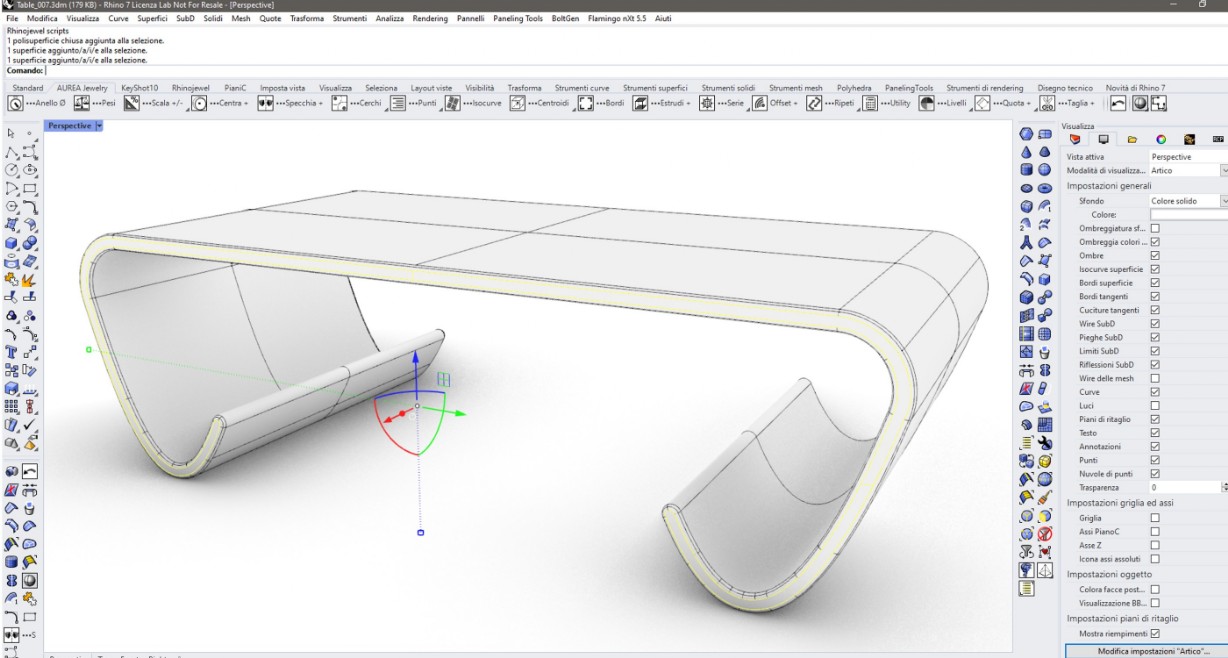
Task: Open the Rendering menu
Action: coord(429,19)
